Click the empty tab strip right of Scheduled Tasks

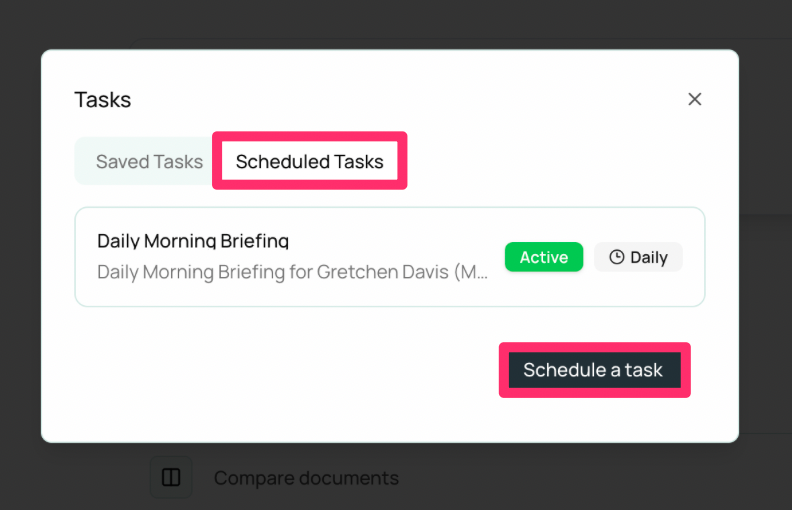tap(556, 162)
